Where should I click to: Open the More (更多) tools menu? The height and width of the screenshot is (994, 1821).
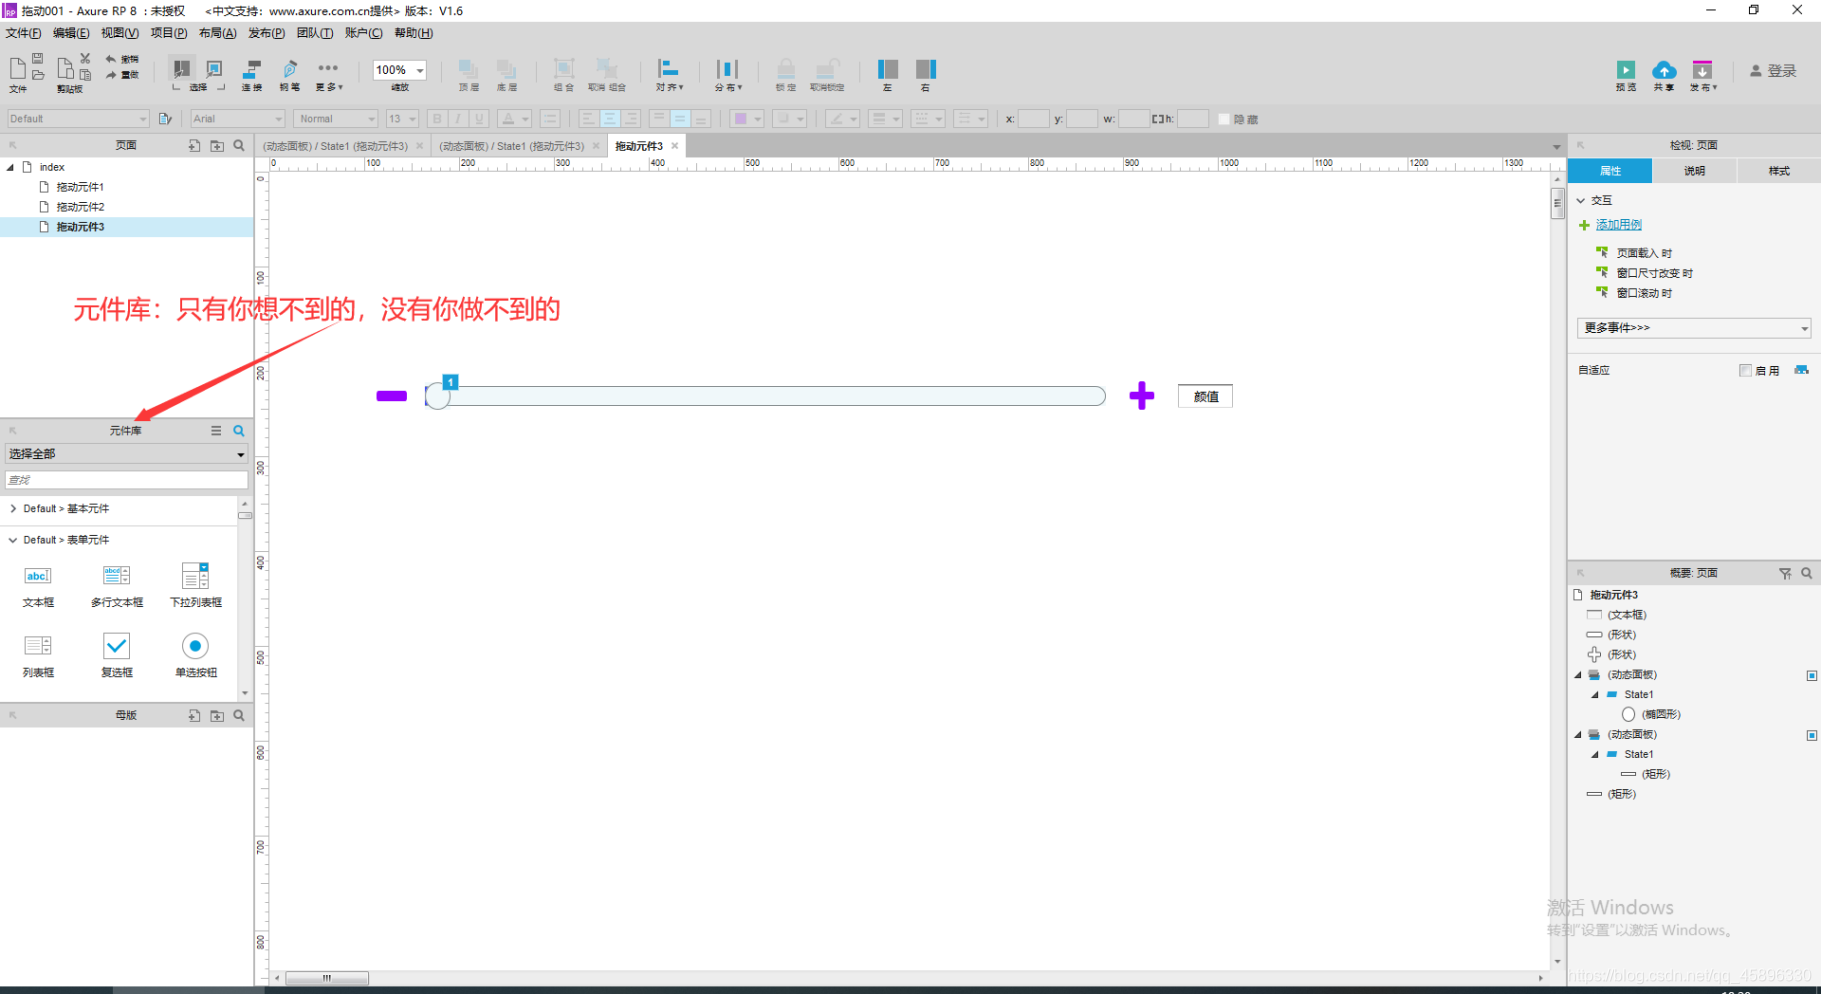click(329, 75)
